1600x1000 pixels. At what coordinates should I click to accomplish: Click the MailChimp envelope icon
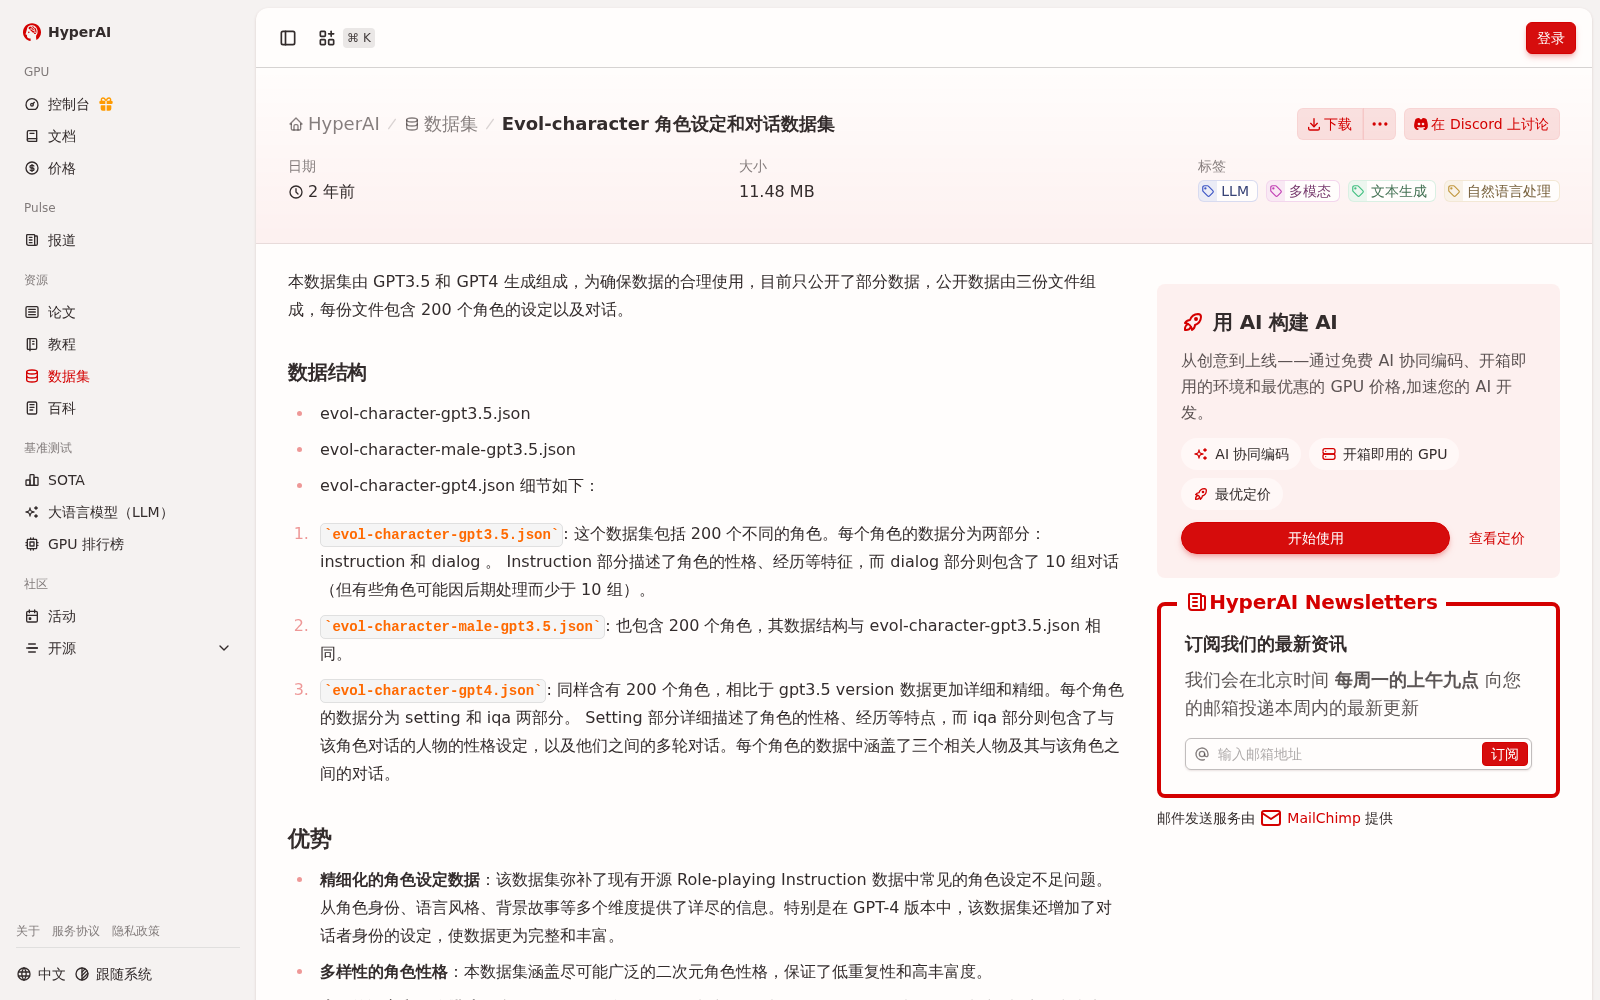coord(1271,818)
